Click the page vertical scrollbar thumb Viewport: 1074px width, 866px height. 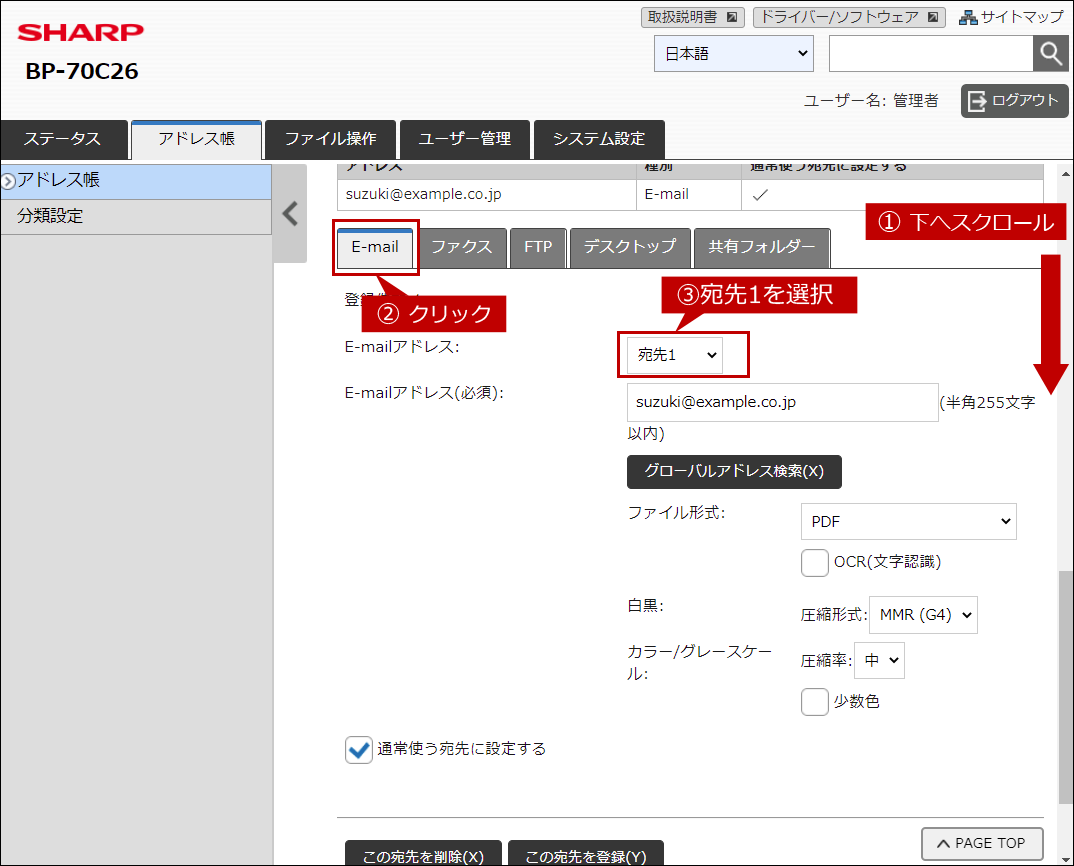1065,686
